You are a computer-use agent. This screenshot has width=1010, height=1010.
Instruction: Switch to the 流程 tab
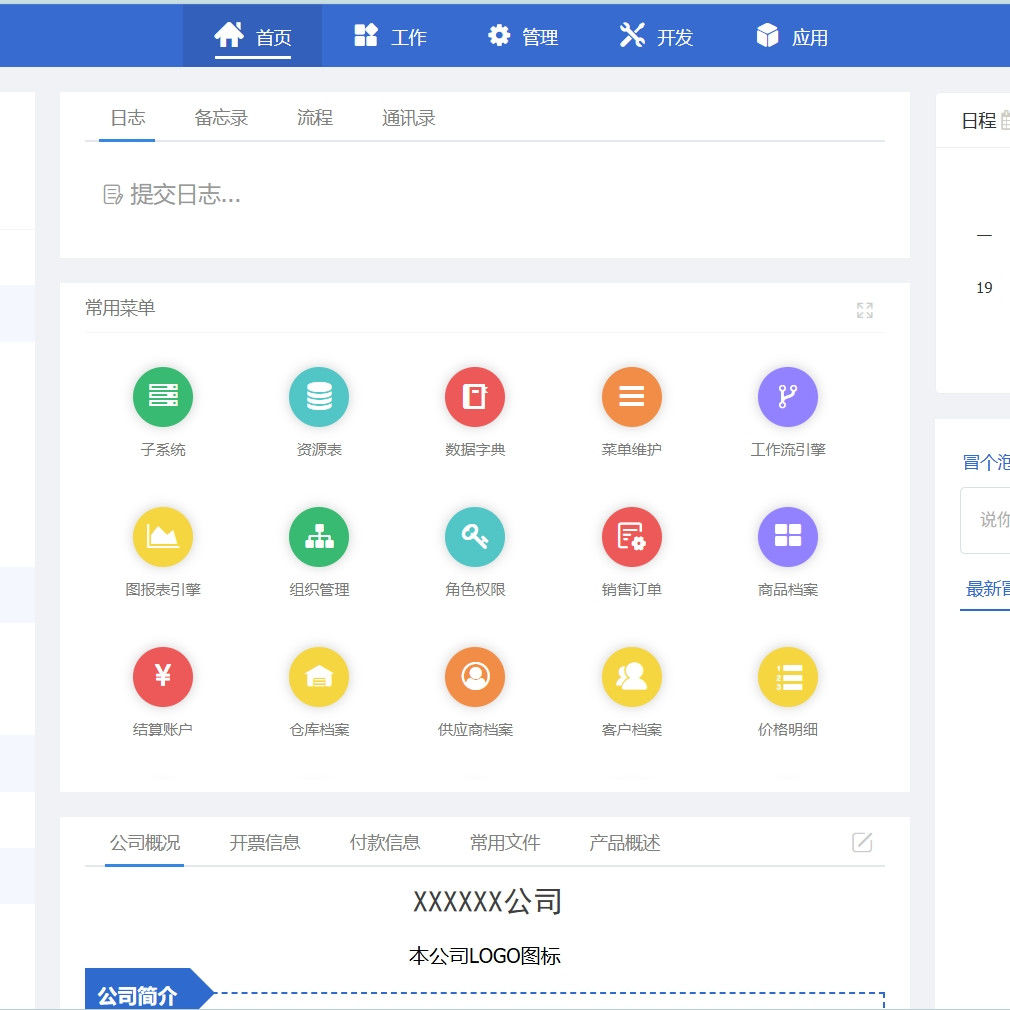(x=314, y=118)
